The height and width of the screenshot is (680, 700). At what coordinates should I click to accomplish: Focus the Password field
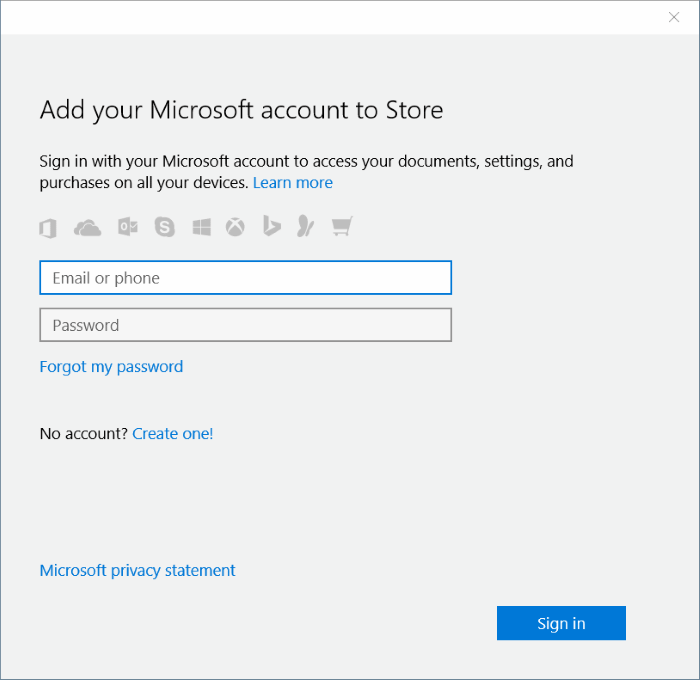point(246,325)
